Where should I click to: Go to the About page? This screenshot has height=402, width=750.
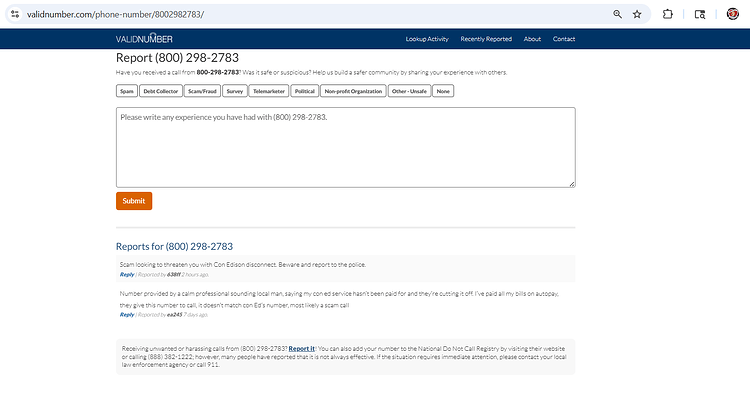click(x=532, y=39)
